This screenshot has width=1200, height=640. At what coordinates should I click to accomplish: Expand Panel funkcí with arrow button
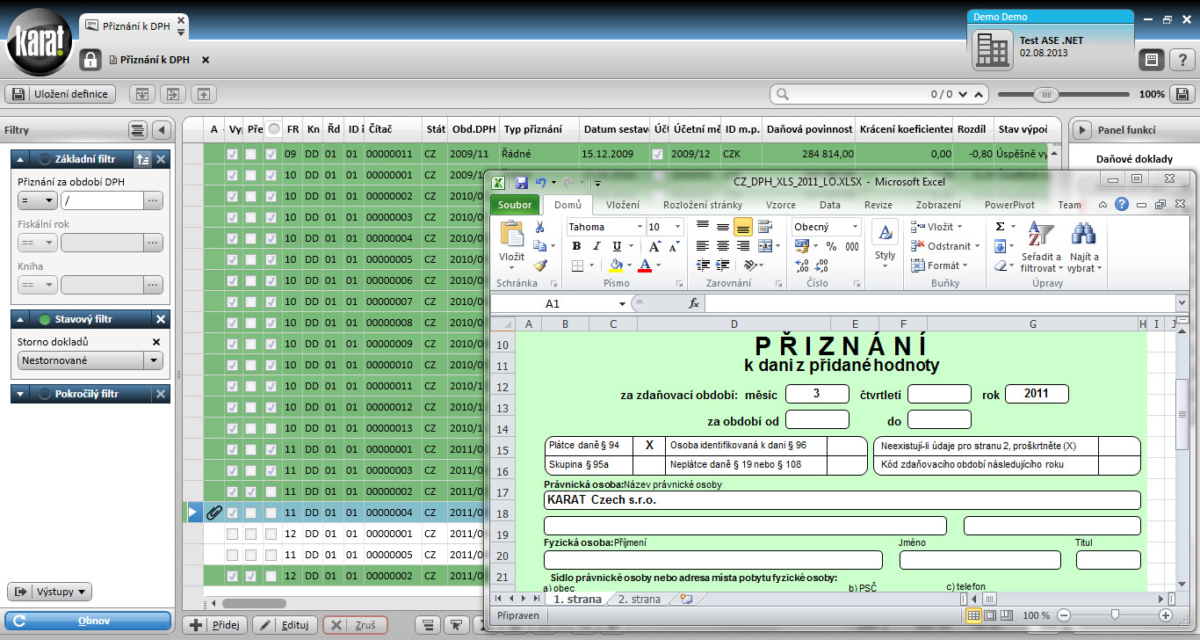coord(1081,130)
